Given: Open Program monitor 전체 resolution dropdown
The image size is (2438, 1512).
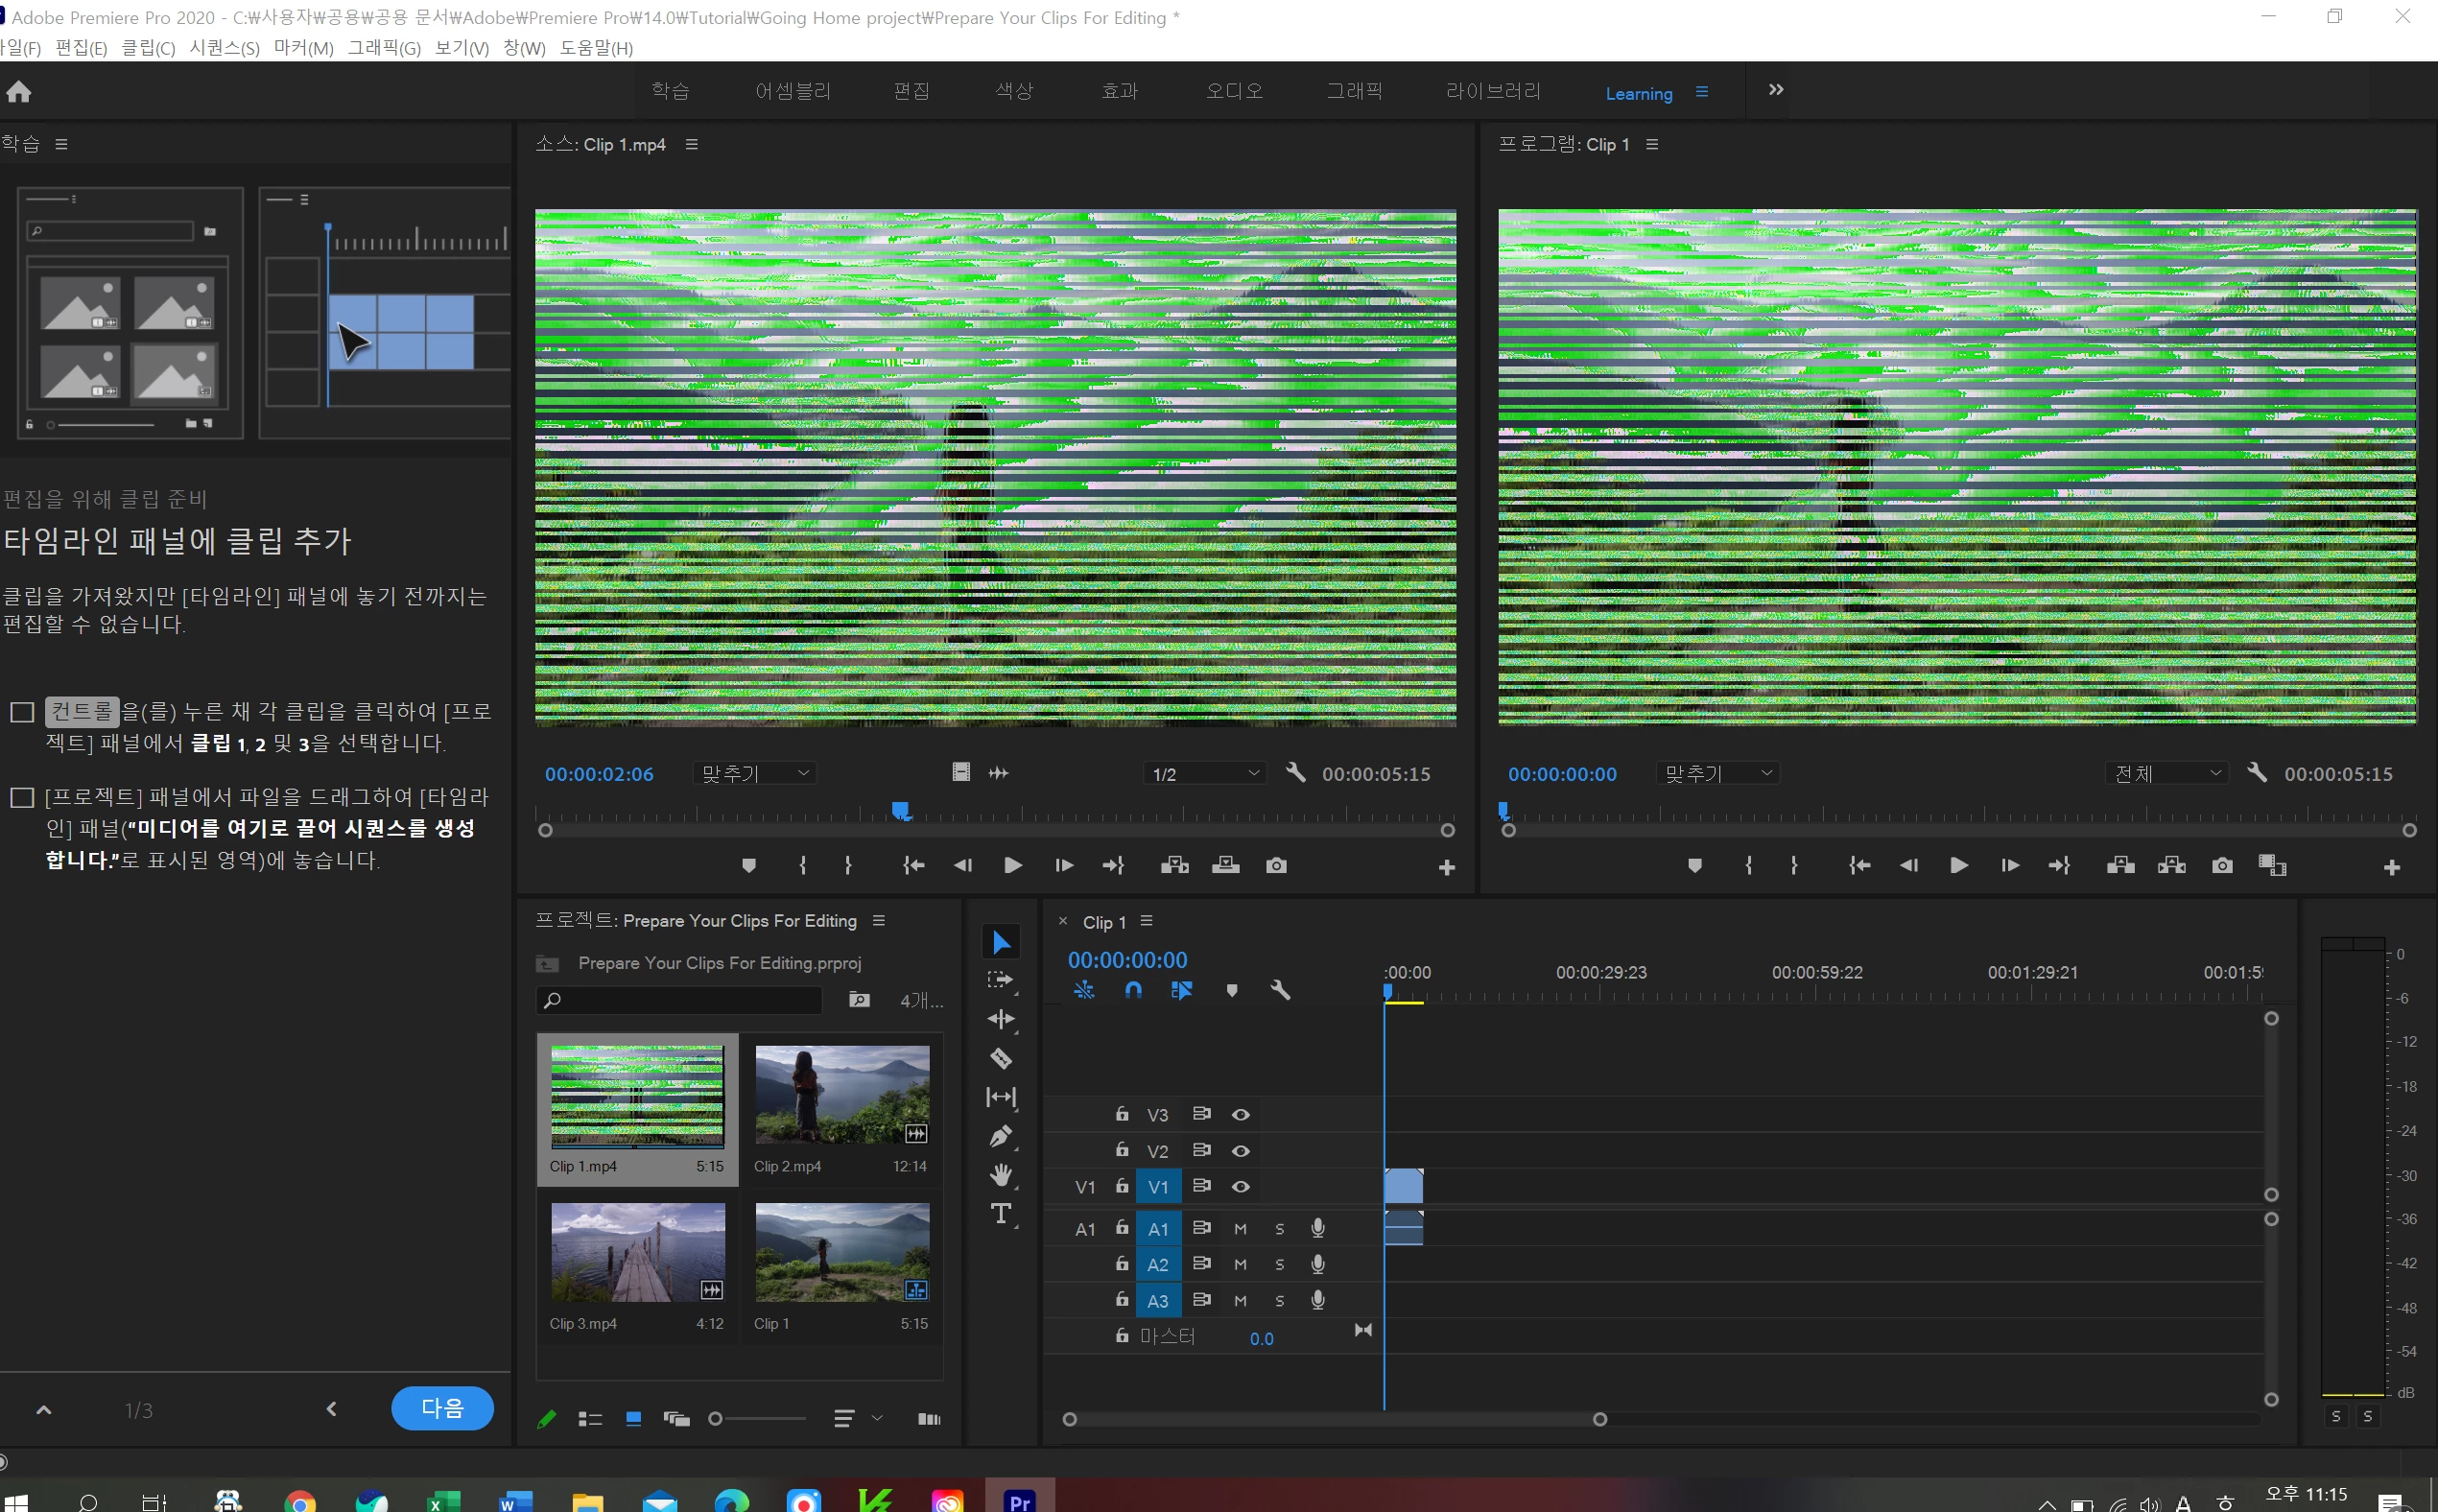Looking at the screenshot, I should [2166, 774].
